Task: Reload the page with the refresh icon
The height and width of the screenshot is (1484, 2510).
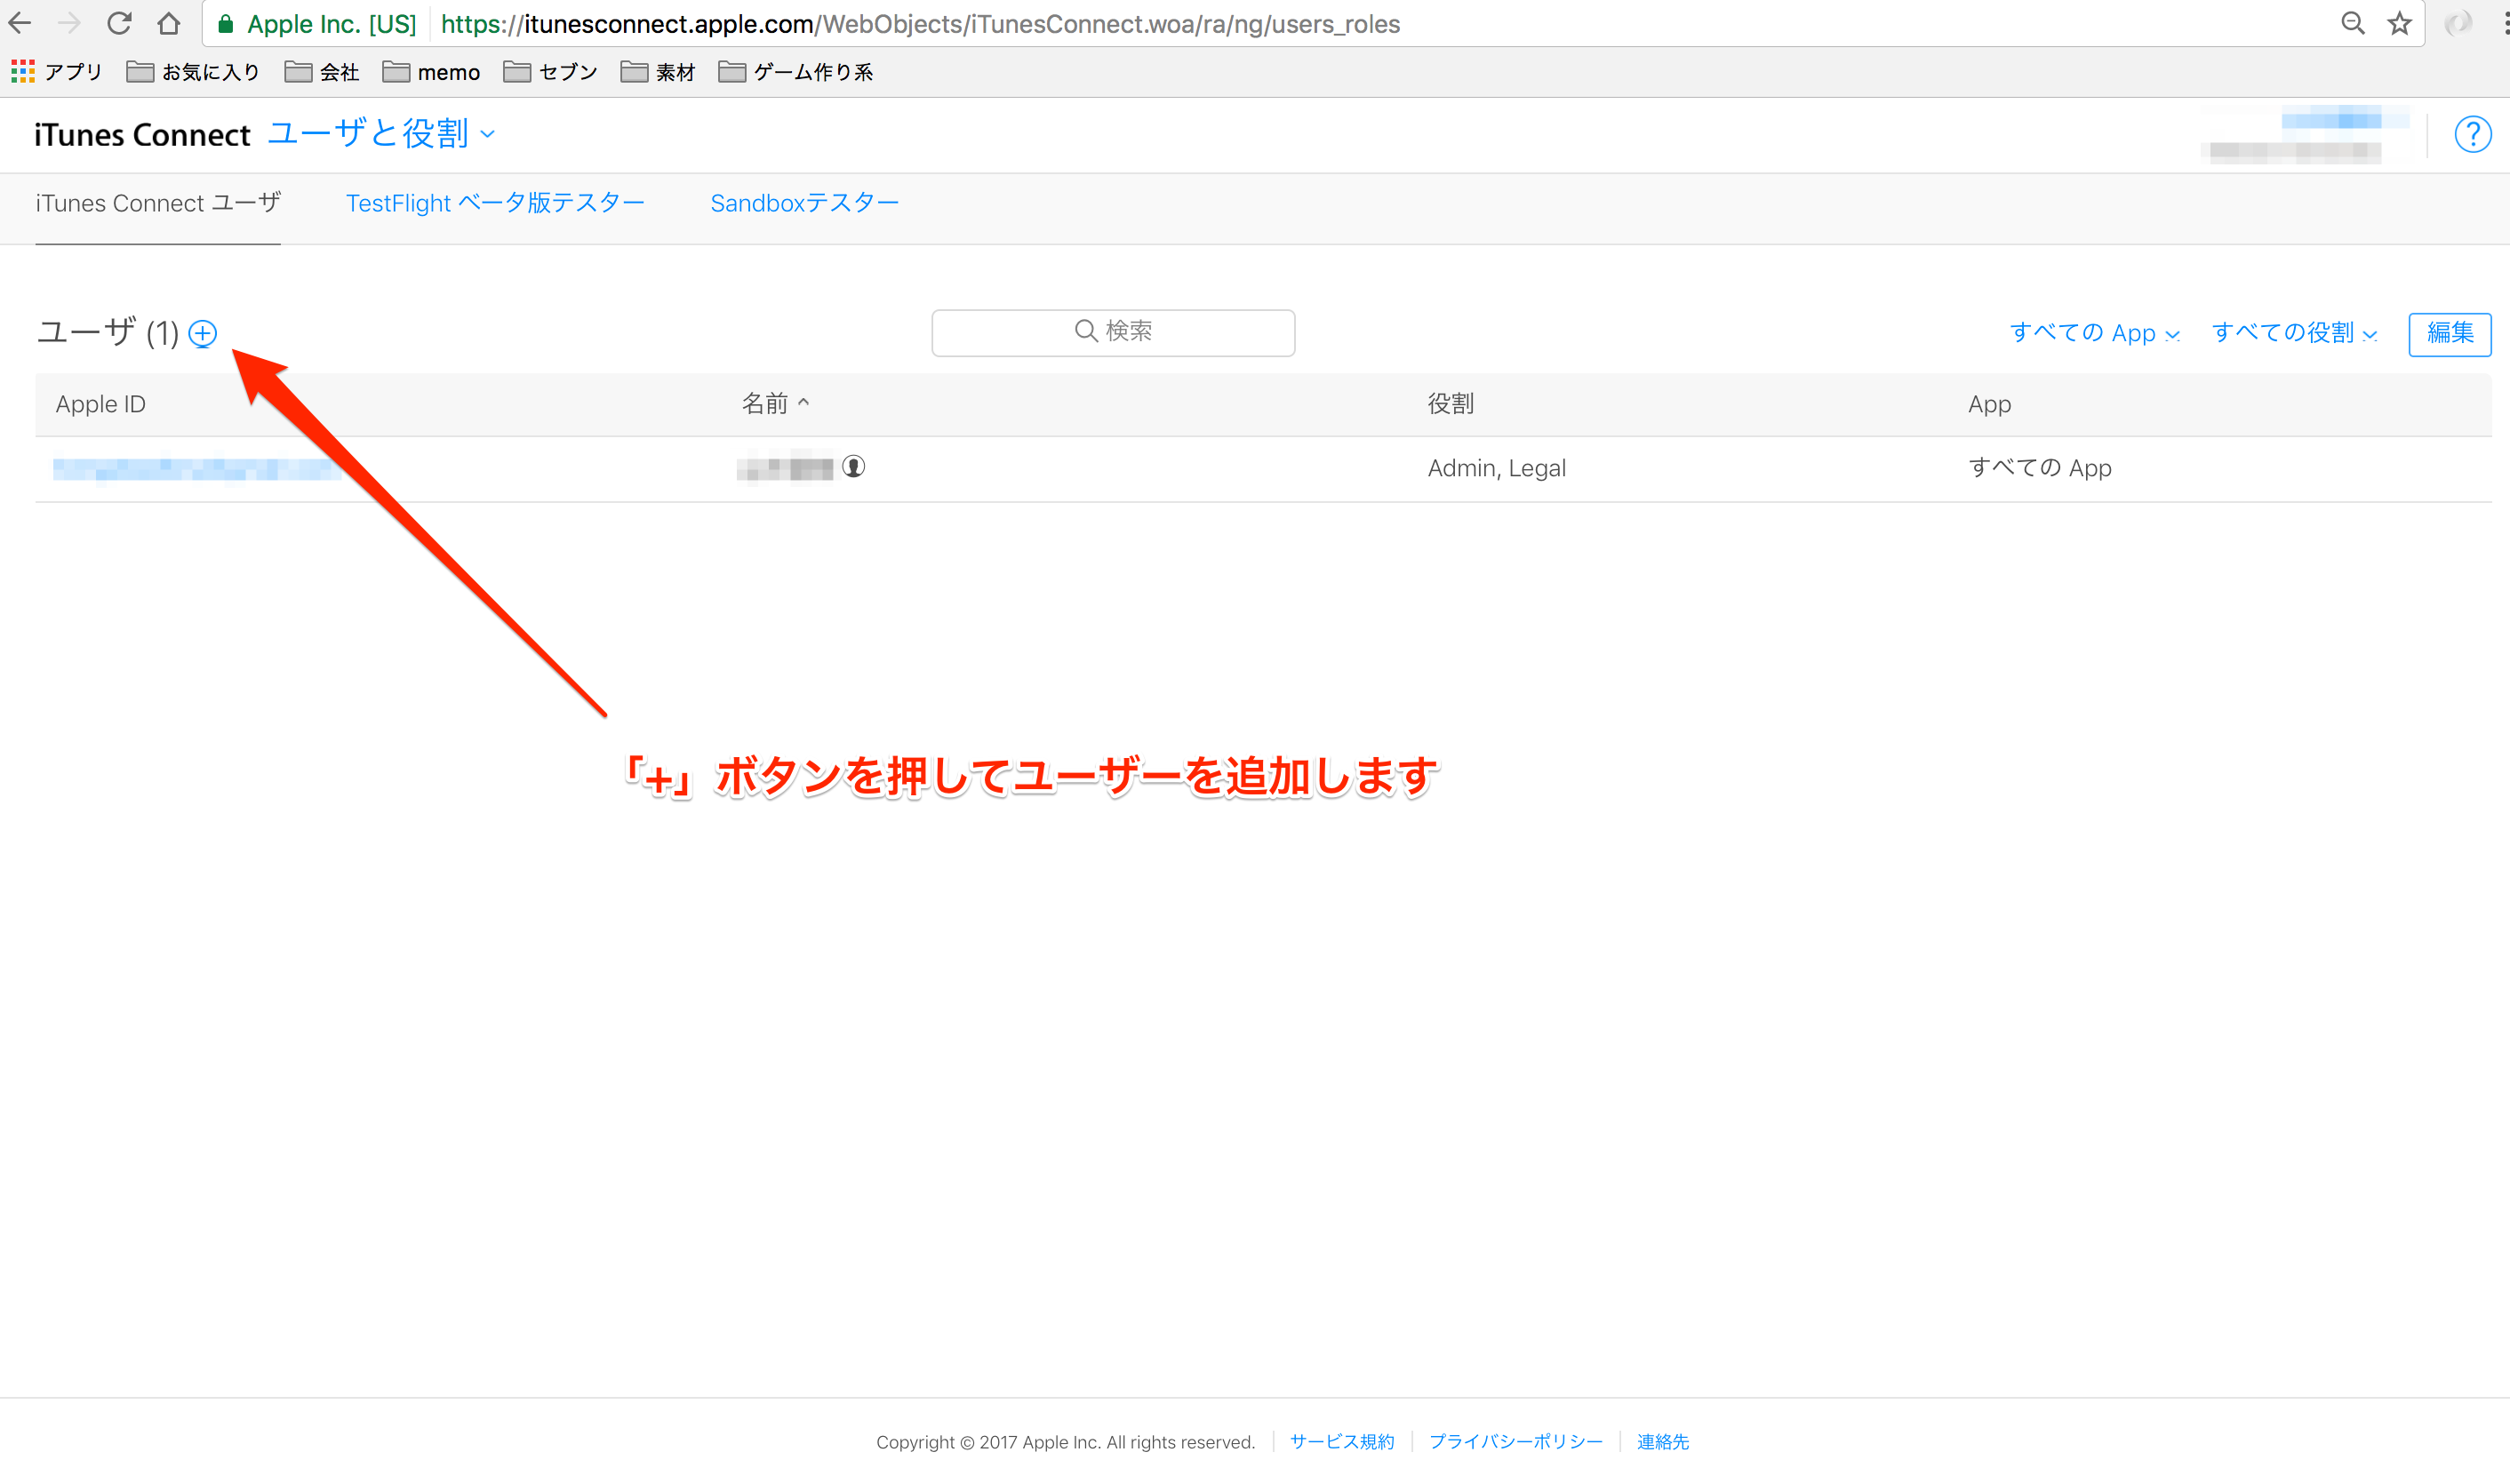Action: point(119,23)
